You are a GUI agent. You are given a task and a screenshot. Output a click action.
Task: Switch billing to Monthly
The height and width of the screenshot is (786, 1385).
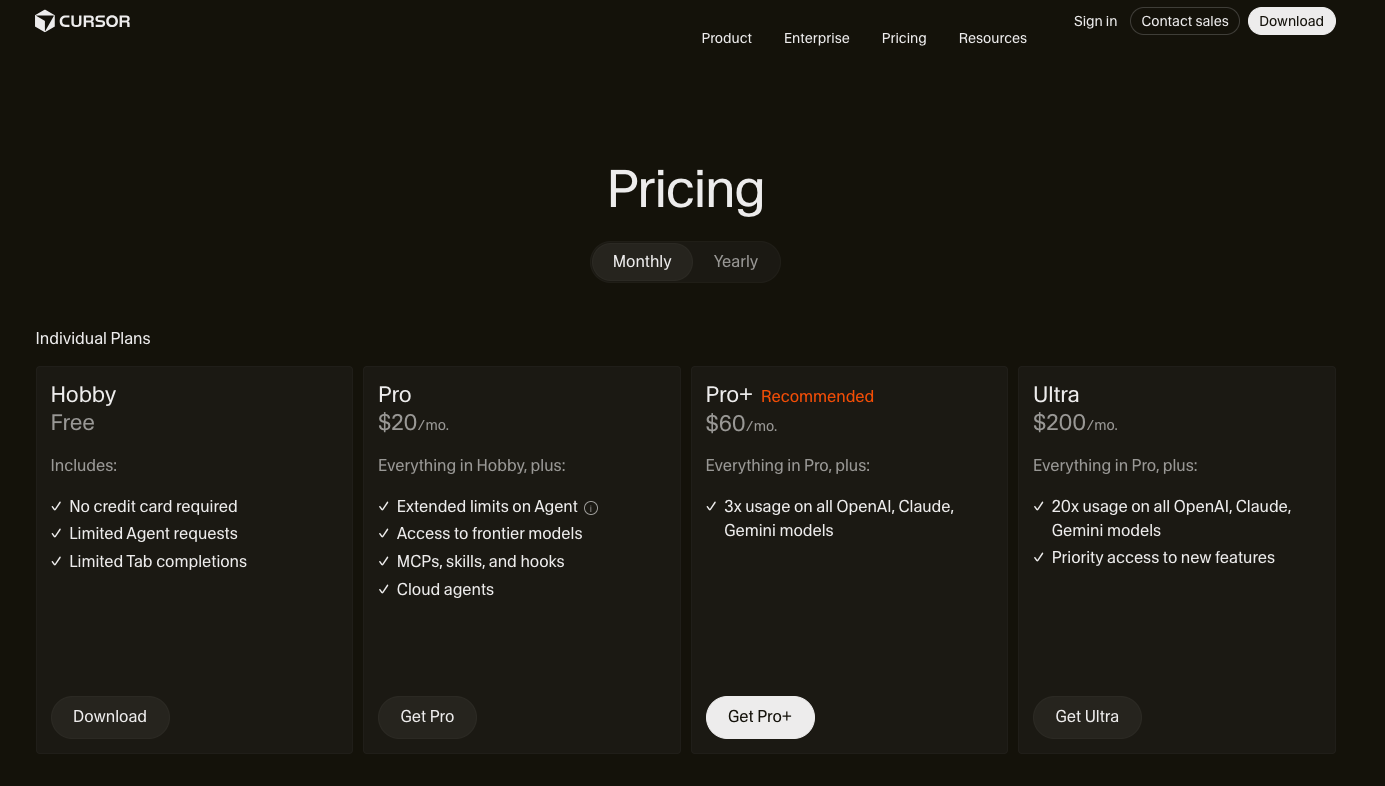(x=642, y=262)
